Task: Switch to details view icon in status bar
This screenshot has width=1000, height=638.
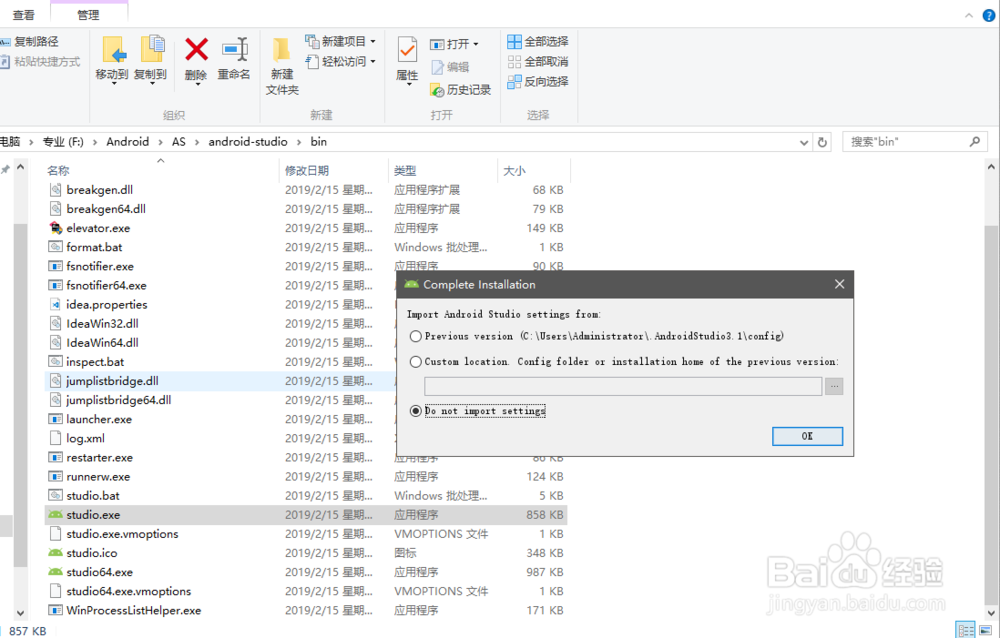Action: 966,630
